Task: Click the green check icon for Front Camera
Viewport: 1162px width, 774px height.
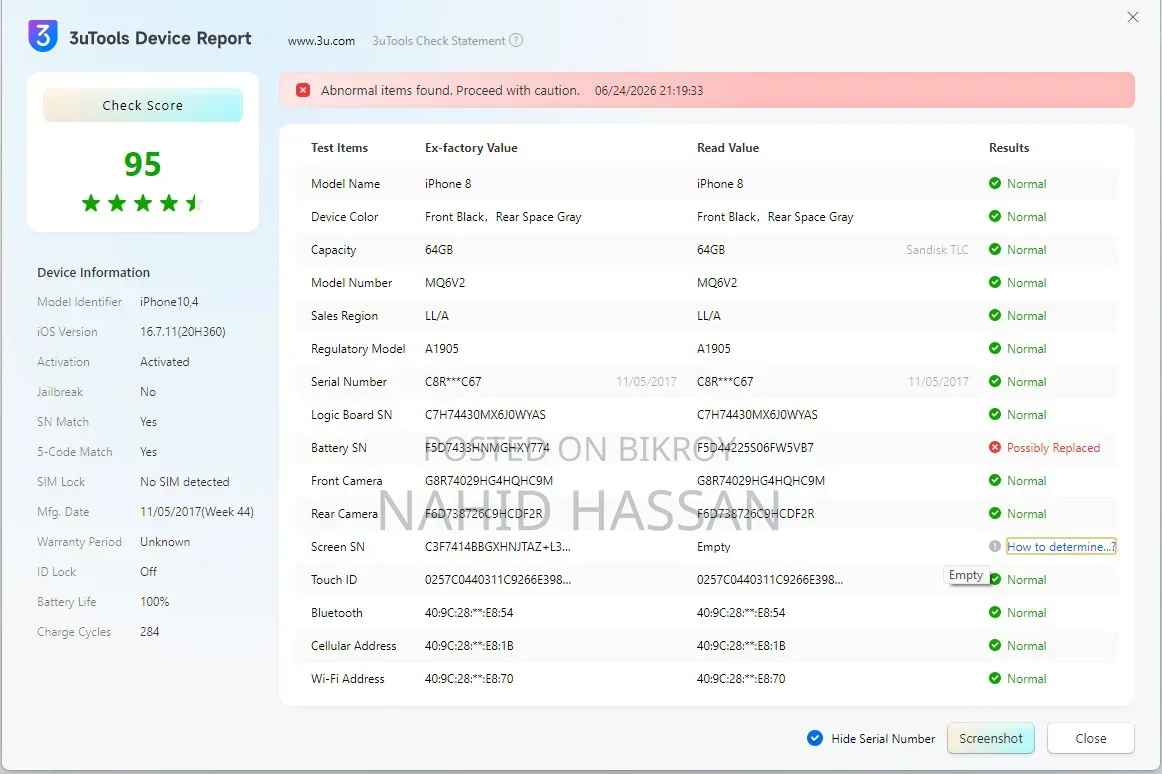Action: (995, 480)
